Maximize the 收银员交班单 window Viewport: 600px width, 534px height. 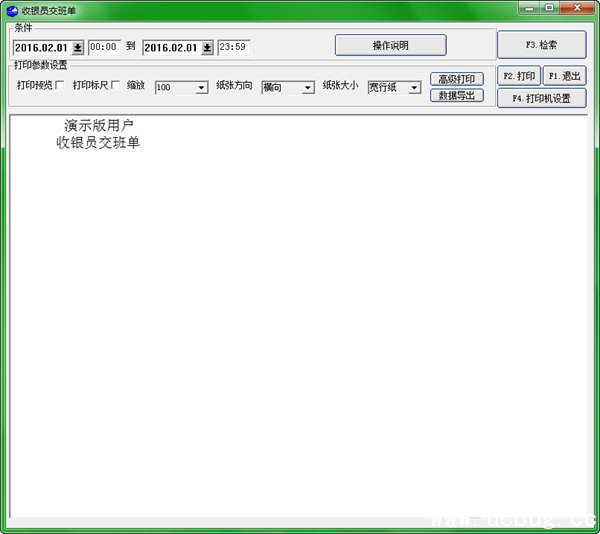coord(550,8)
